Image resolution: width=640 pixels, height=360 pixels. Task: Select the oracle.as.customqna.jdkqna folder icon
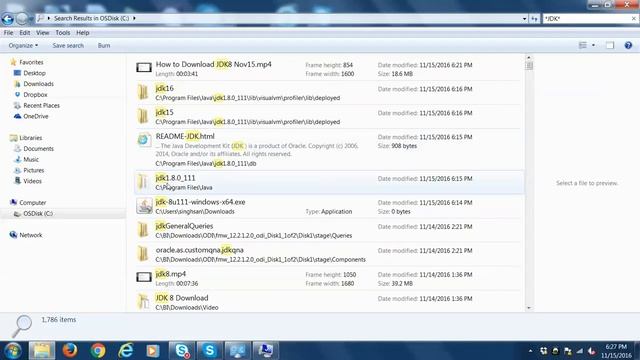[143, 254]
